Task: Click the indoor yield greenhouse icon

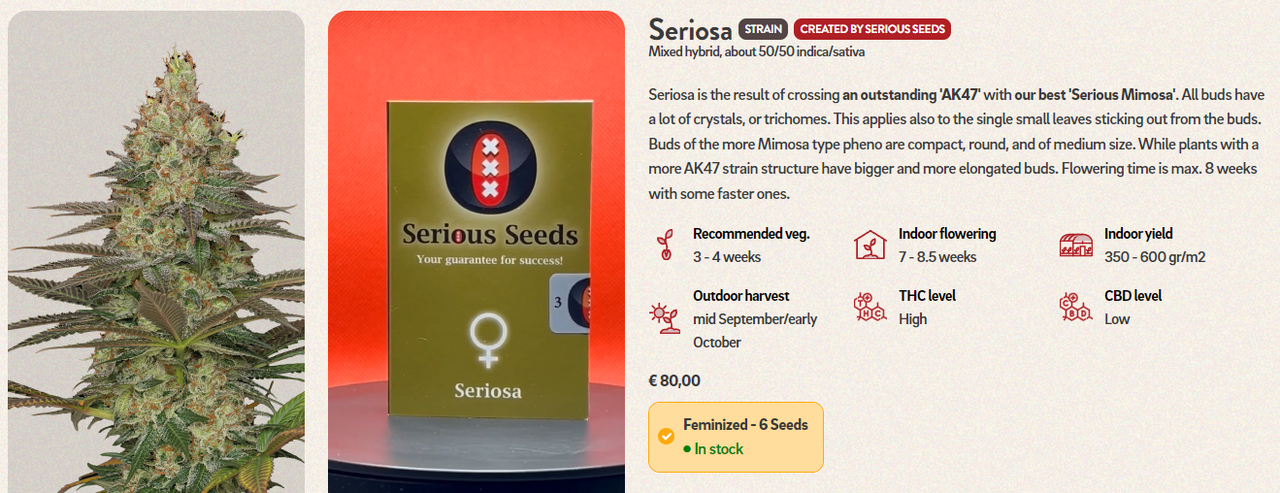Action: click(1076, 245)
